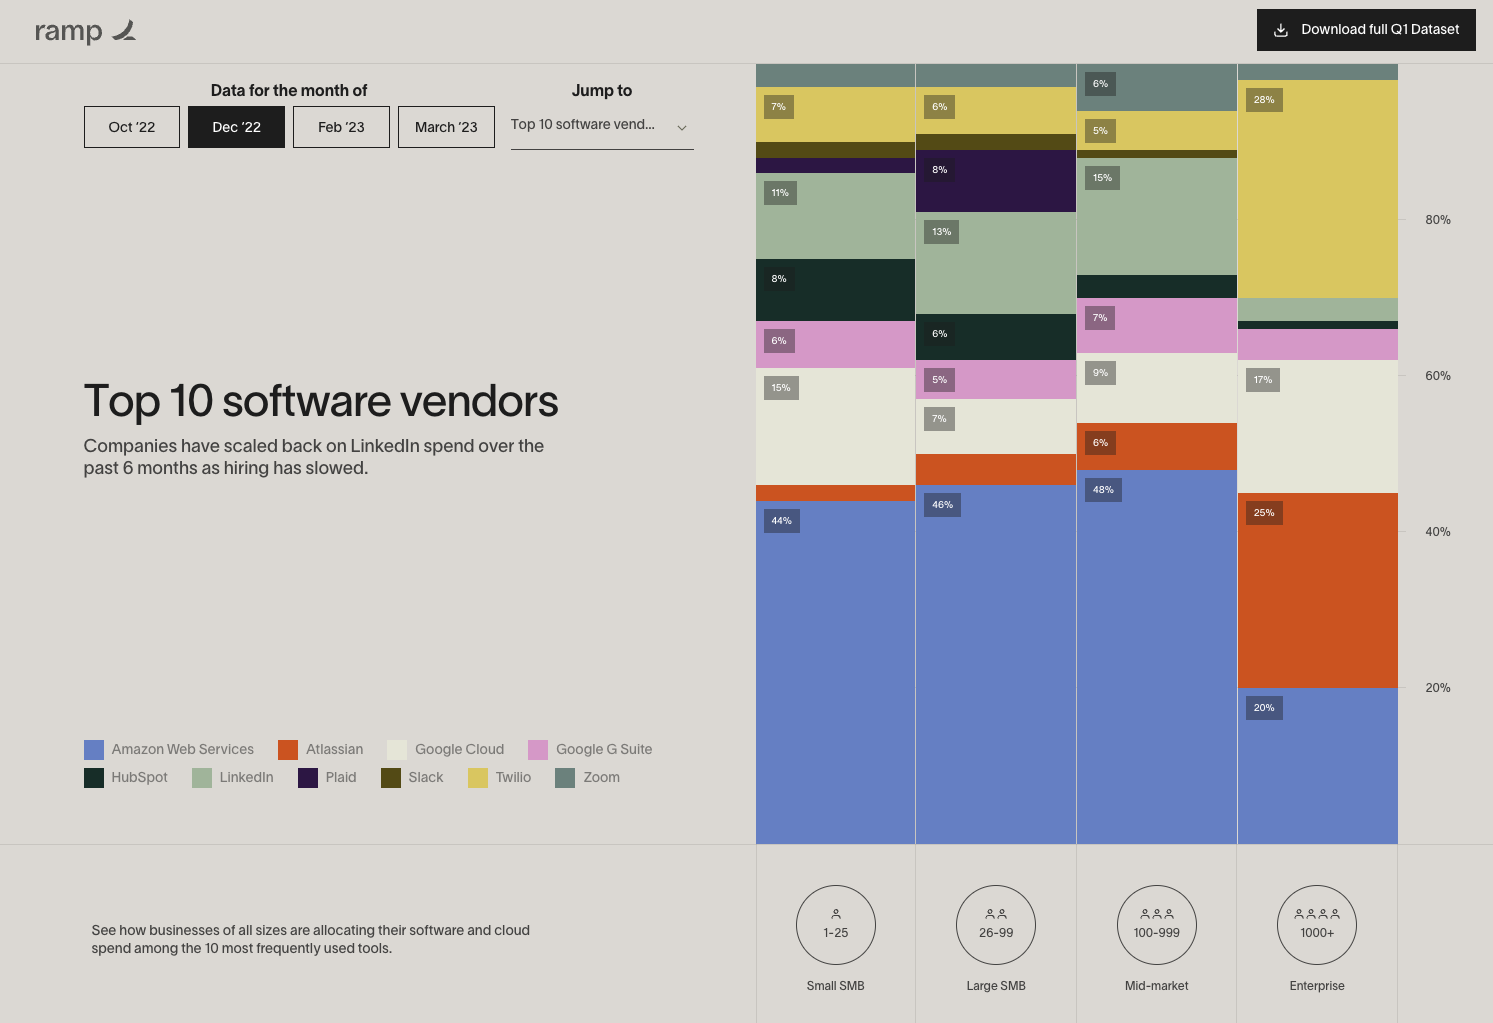The width and height of the screenshot is (1493, 1023).
Task: Click the 6% Atlassian label in Mid-market
Action: (x=1100, y=443)
